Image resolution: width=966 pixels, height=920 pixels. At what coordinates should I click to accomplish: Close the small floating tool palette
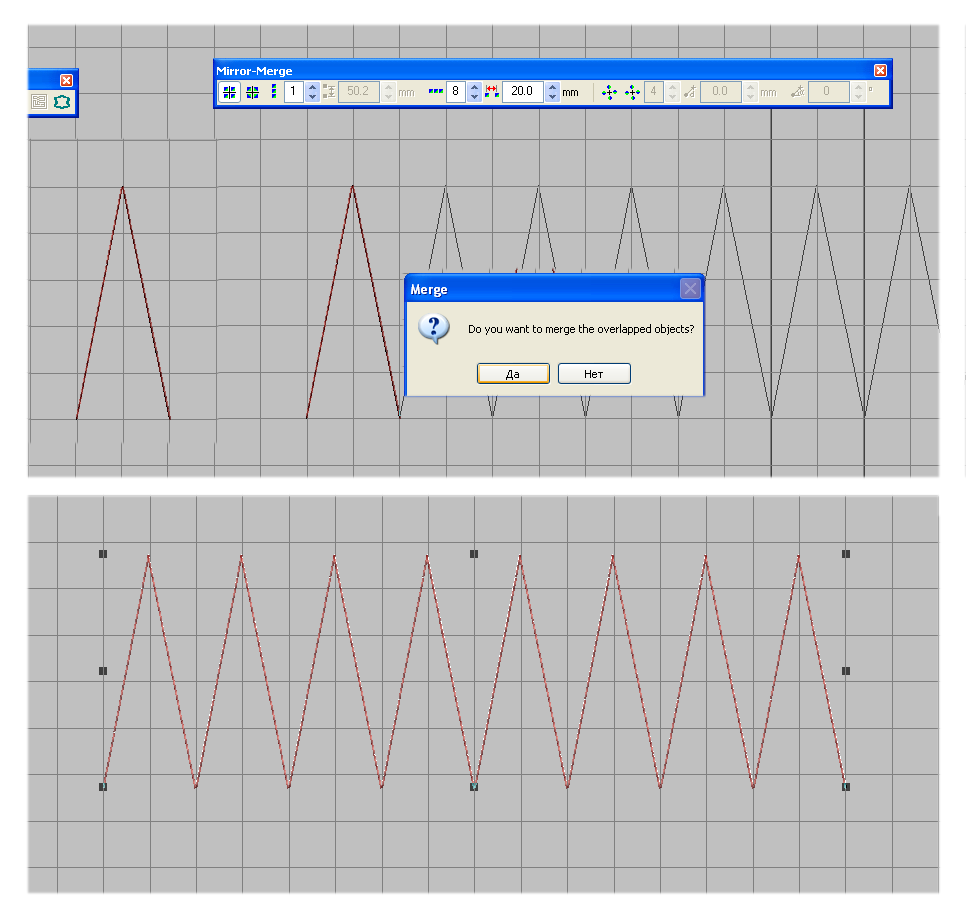pyautogui.click(x=67, y=81)
